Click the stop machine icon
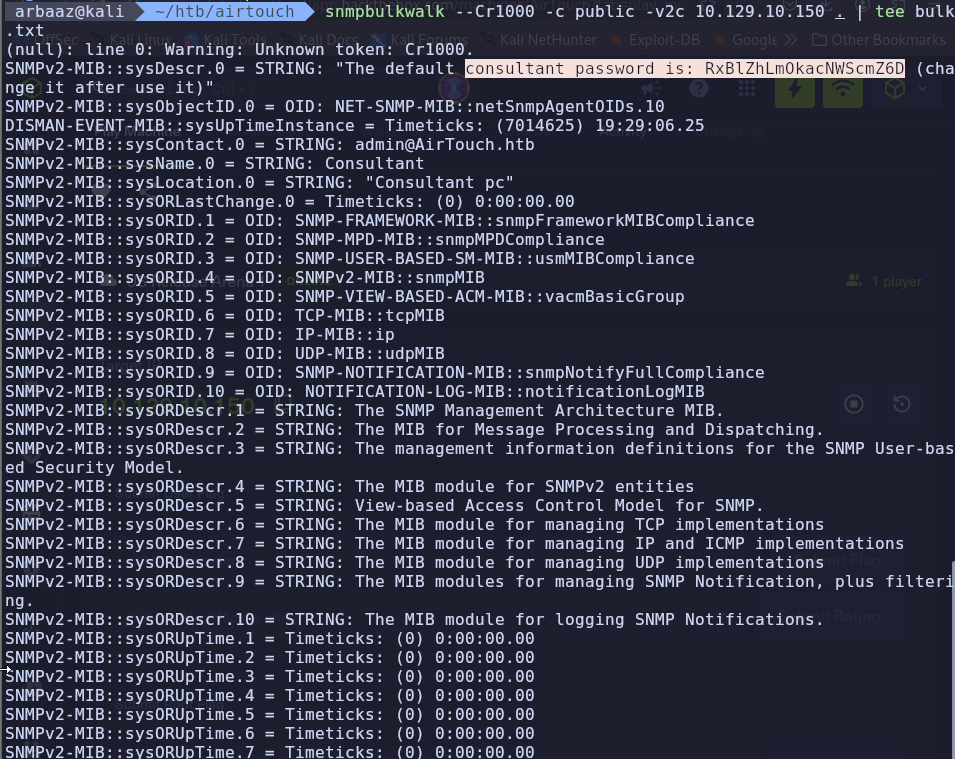The image size is (955, 759). point(854,404)
